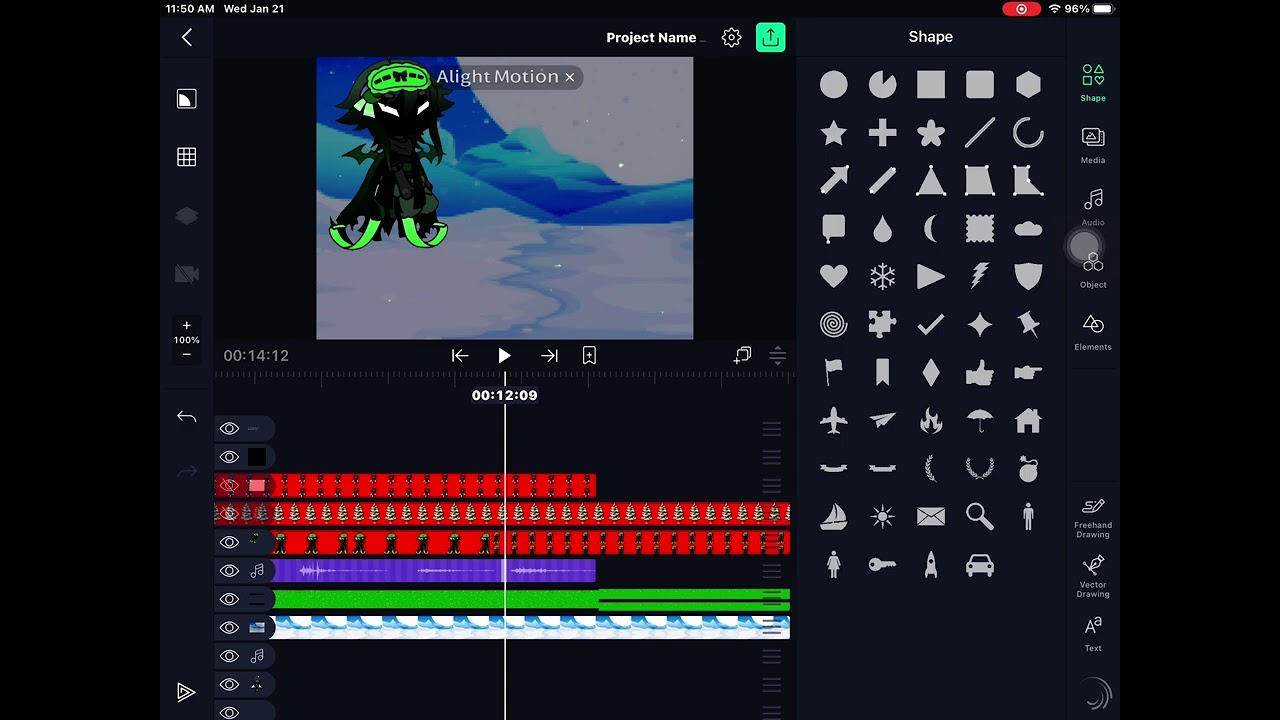Add the rocket shape

pyautogui.click(x=931, y=565)
